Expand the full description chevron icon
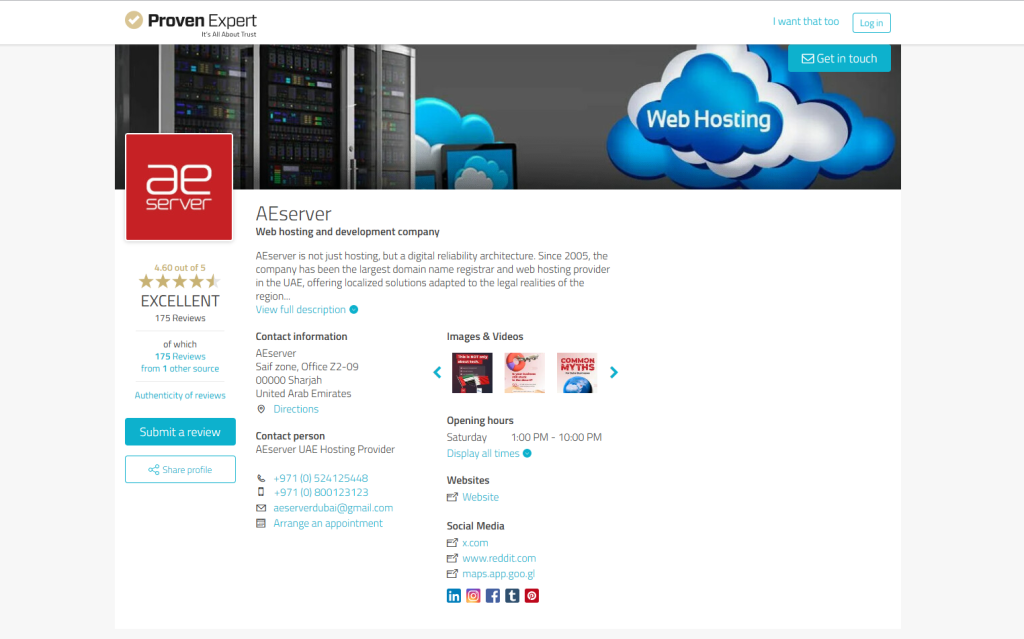1024x639 pixels. [353, 310]
